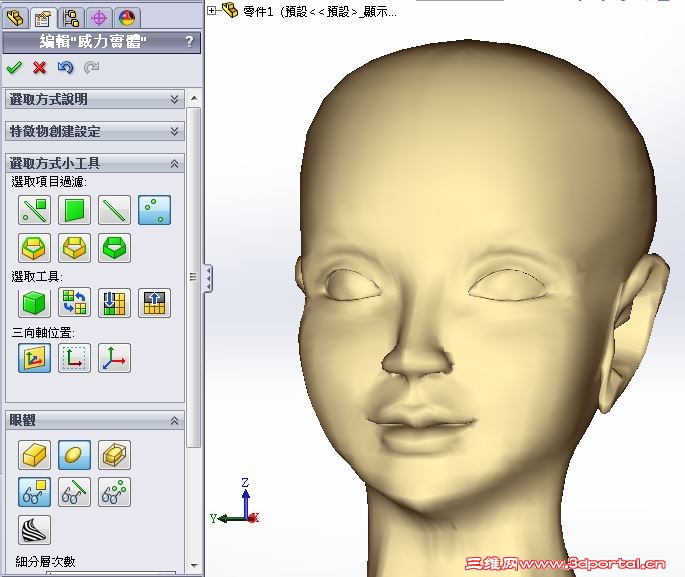Switch to the PropertyManager tab
Screen dimensions: 685x577
(x=43, y=18)
